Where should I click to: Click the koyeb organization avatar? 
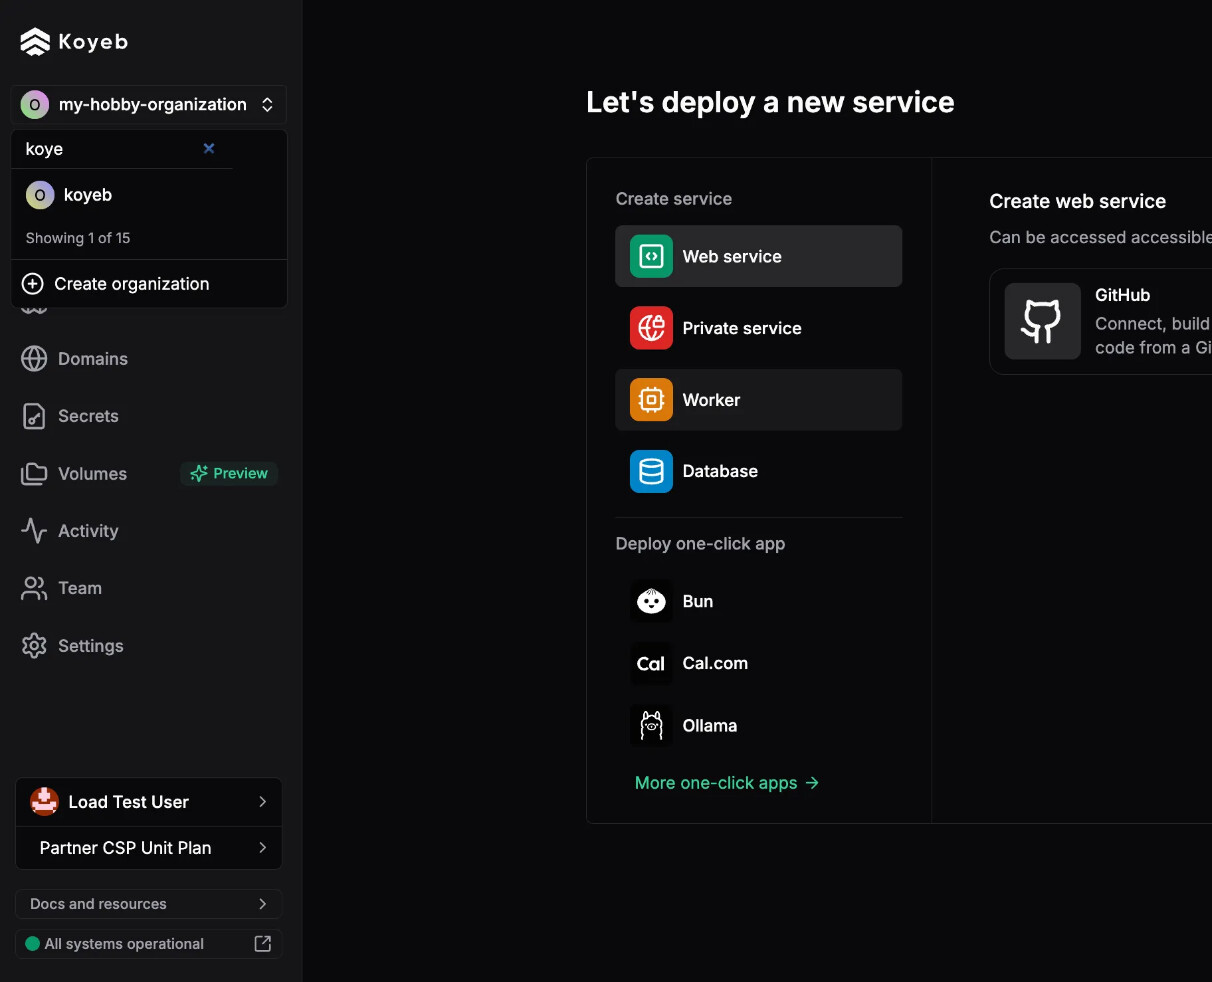click(x=40, y=195)
